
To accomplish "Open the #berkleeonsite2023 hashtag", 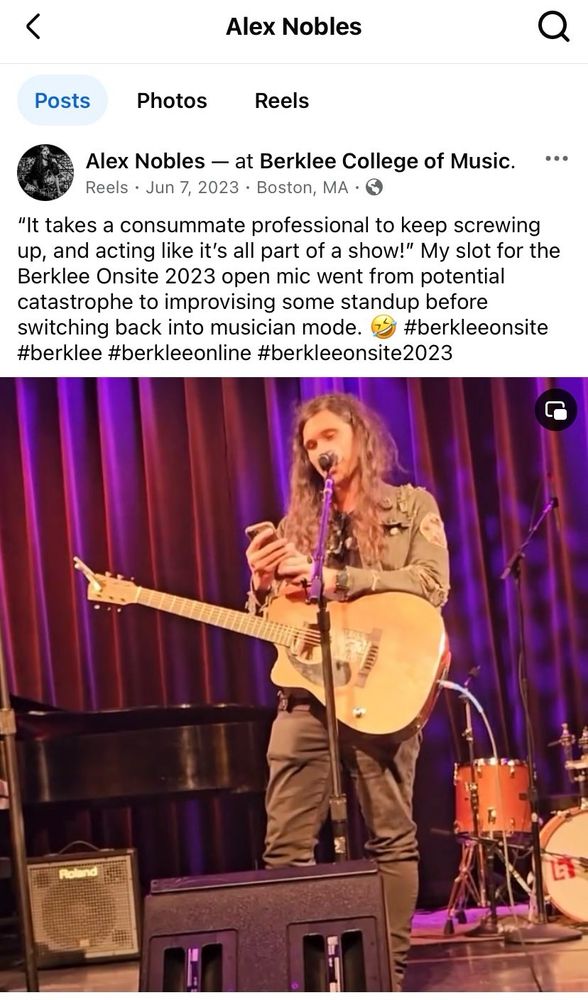I will point(355,353).
